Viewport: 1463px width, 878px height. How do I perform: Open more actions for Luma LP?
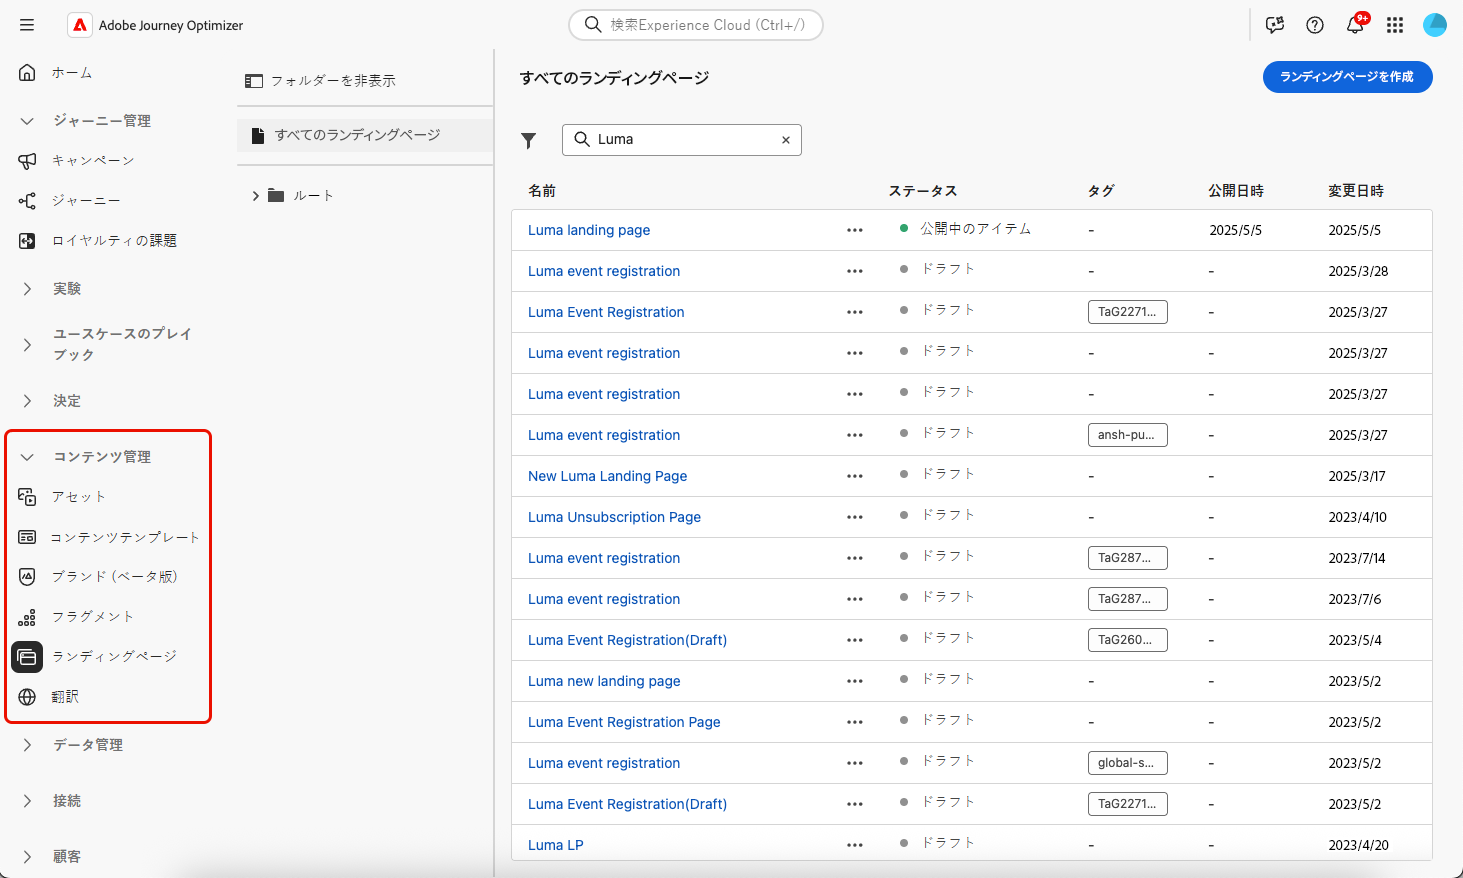[854, 845]
